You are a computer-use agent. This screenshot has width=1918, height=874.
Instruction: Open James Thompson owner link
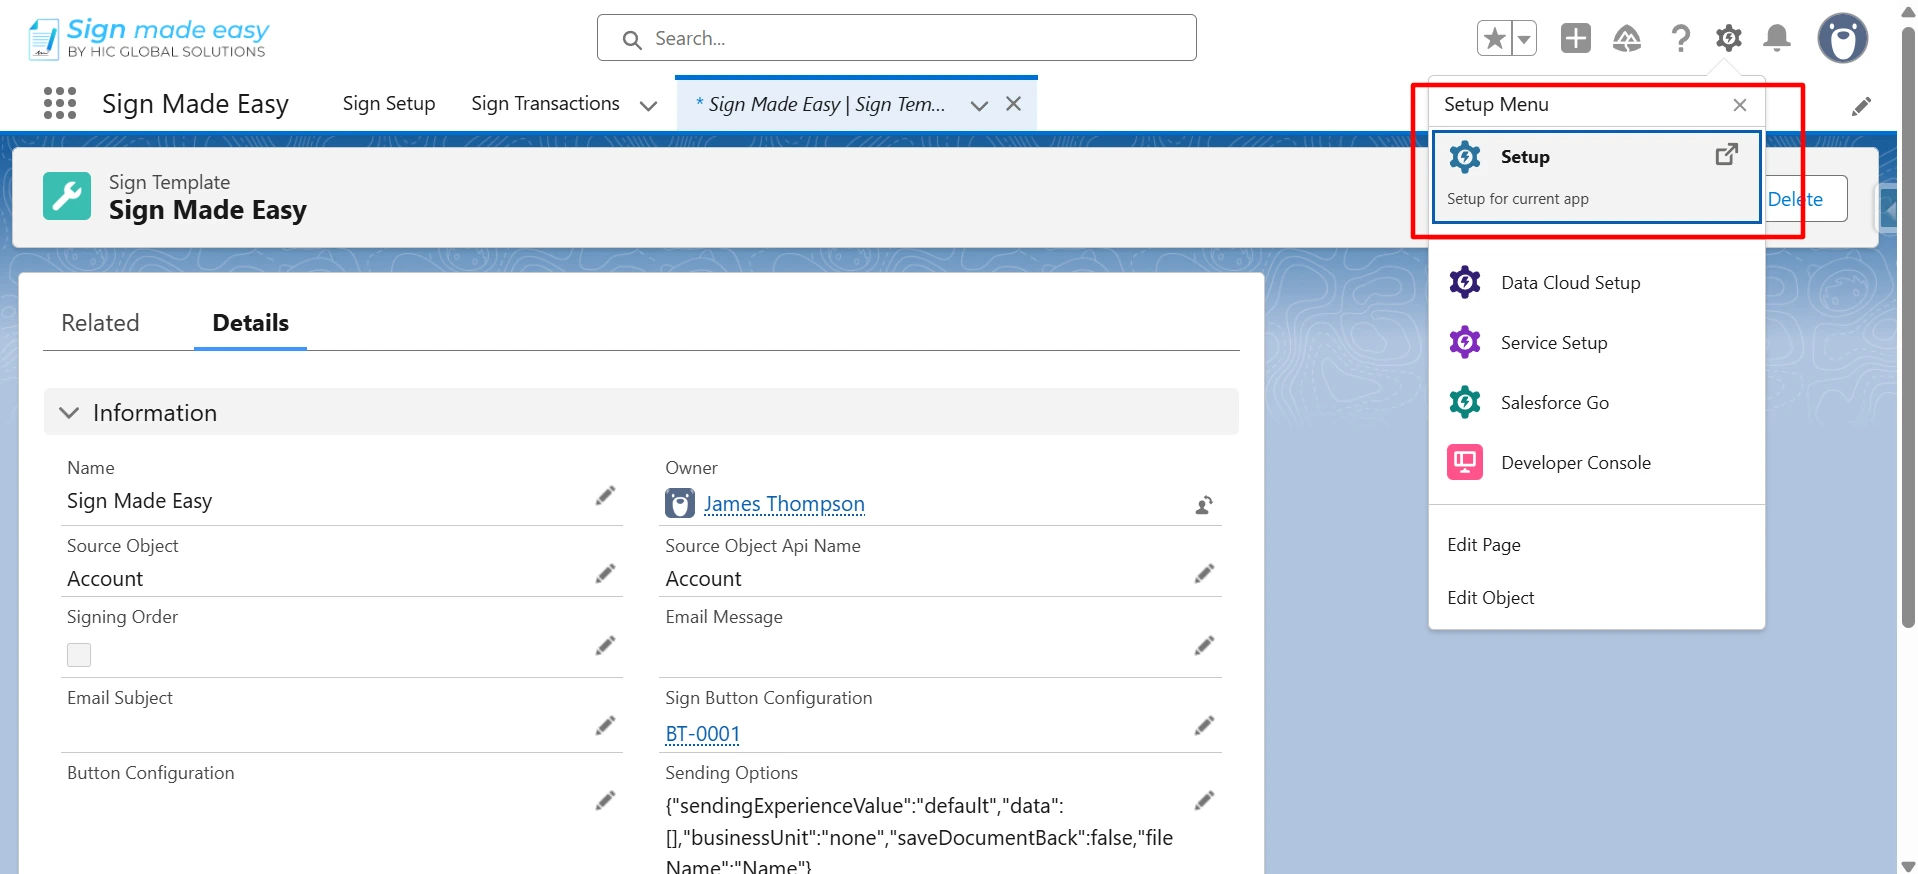[x=784, y=504]
